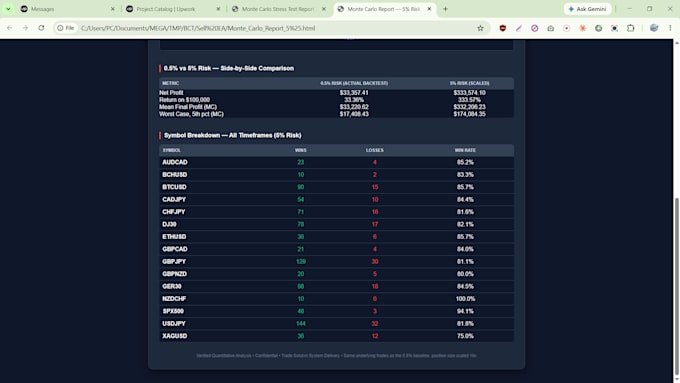Open the purple pen extension
The image size is (680, 383).
pyautogui.click(x=519, y=28)
